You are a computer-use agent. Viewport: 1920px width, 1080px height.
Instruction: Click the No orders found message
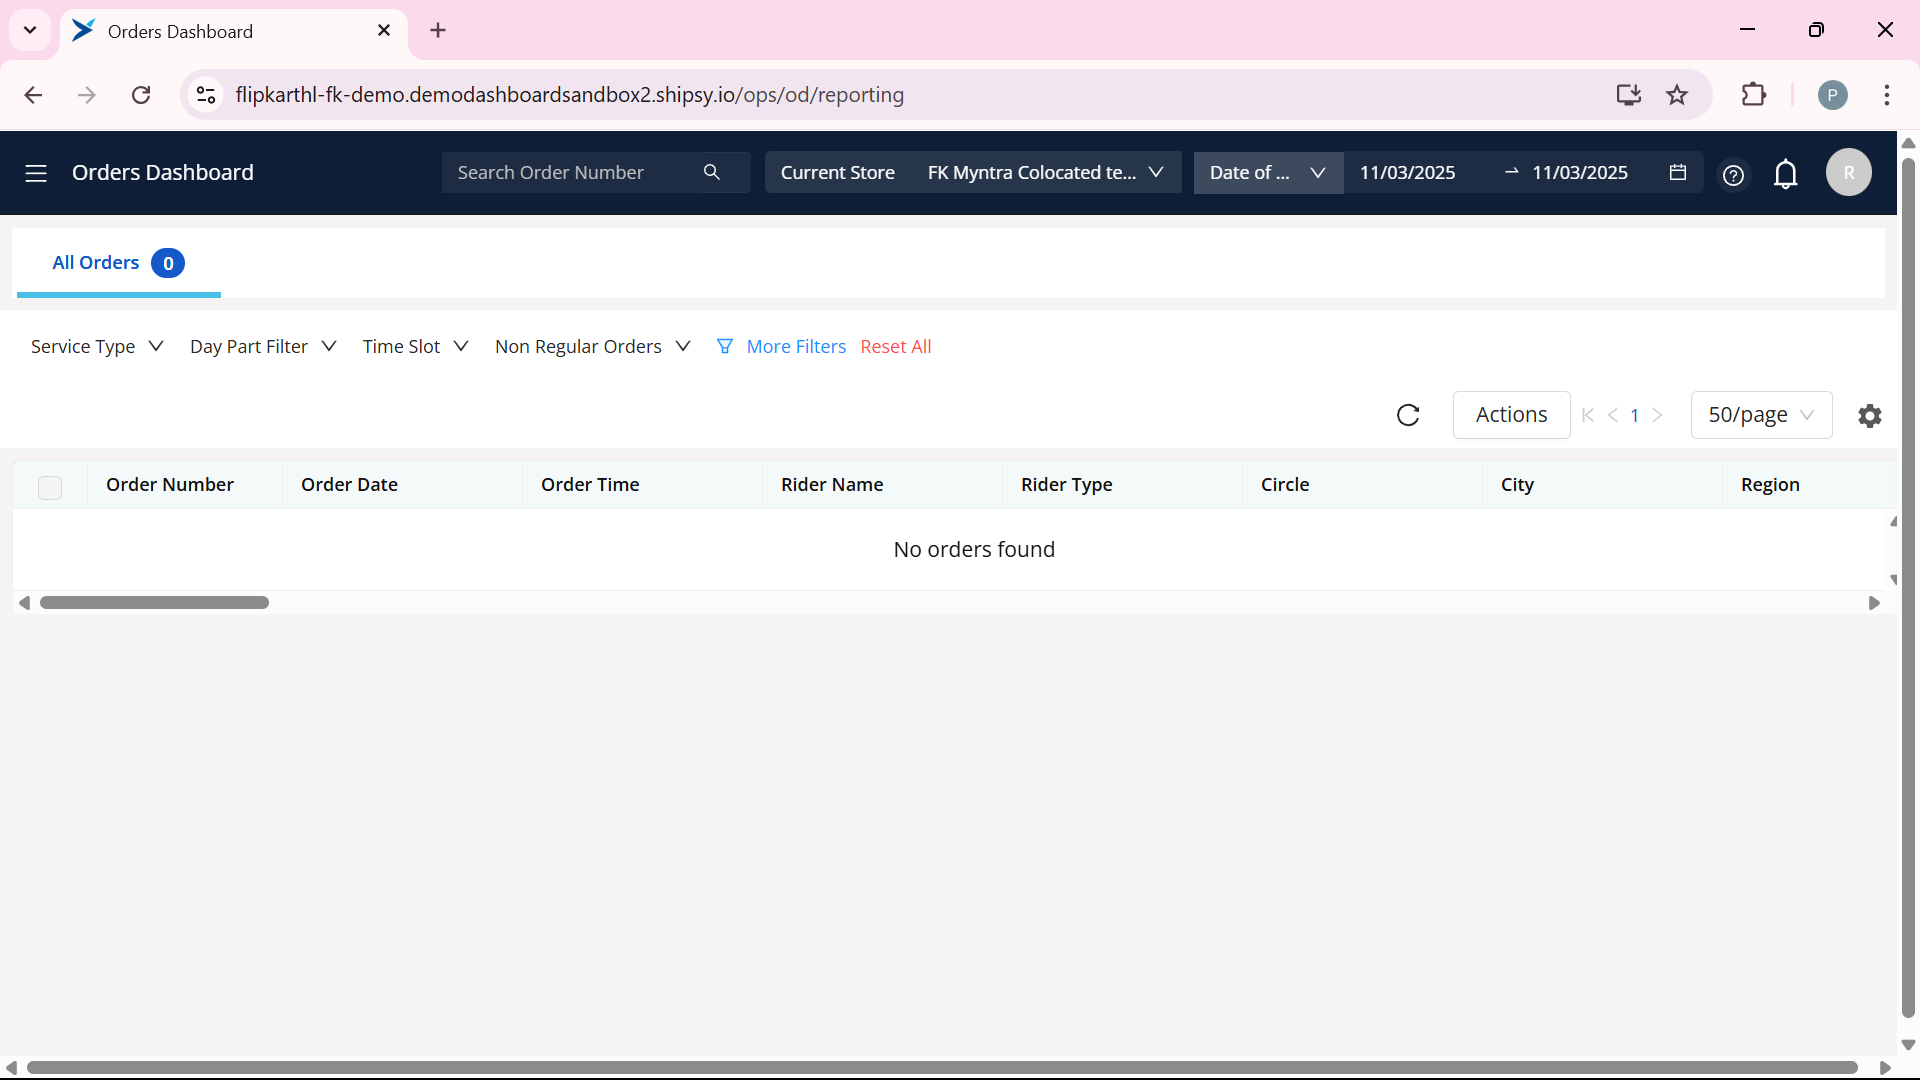pyautogui.click(x=974, y=549)
